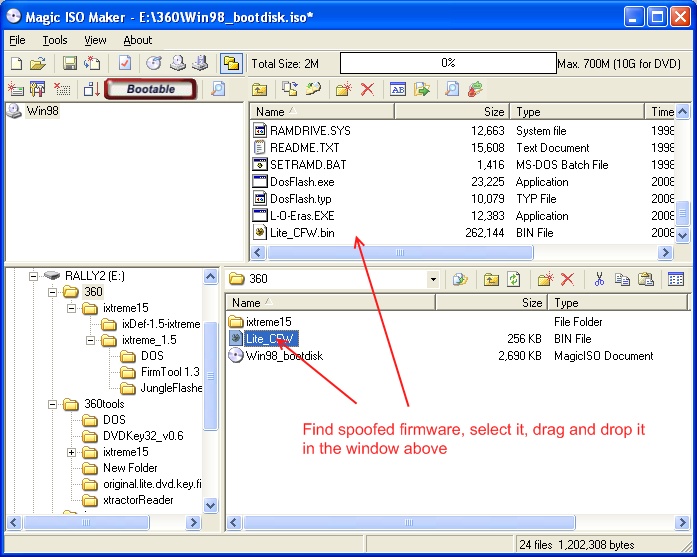This screenshot has height=557, width=697.
Task: Click the sort order icon beside Bootable
Action: (x=92, y=89)
